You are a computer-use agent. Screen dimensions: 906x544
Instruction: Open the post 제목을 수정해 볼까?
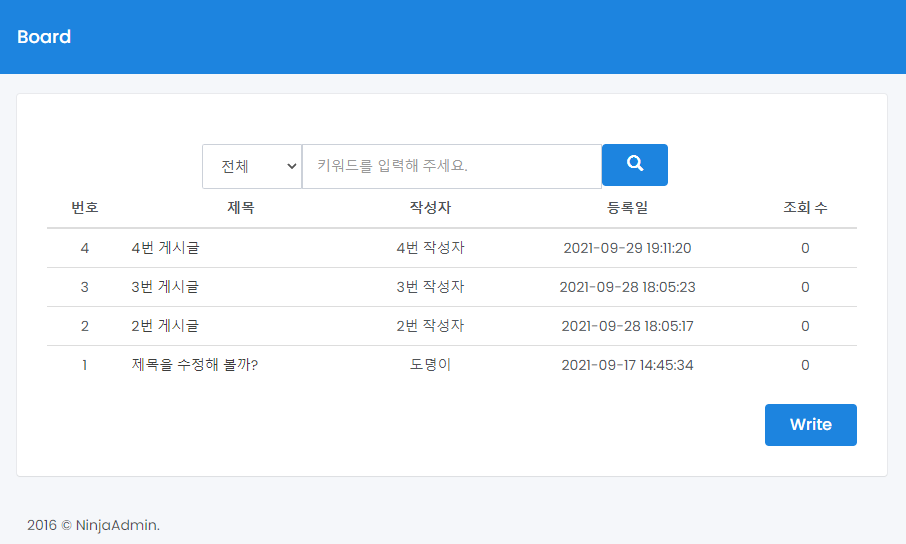pyautogui.click(x=195, y=365)
